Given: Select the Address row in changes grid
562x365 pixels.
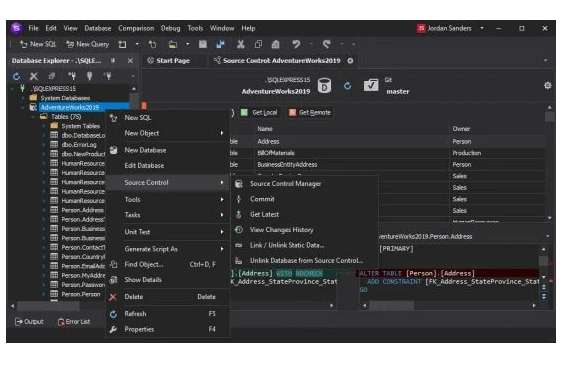Looking at the screenshot, I should point(387,142).
